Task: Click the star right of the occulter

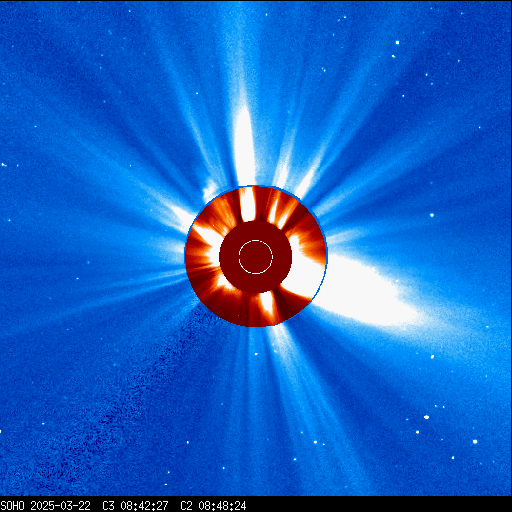Action: pyautogui.click(x=432, y=215)
